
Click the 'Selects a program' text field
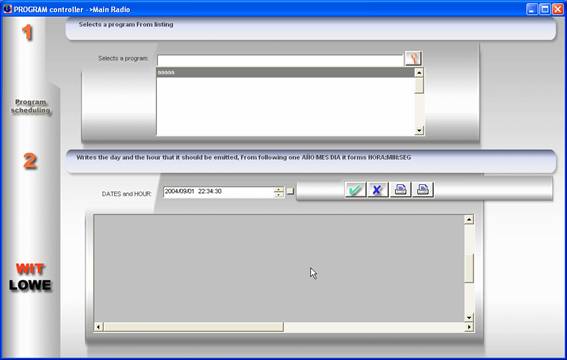280,61
